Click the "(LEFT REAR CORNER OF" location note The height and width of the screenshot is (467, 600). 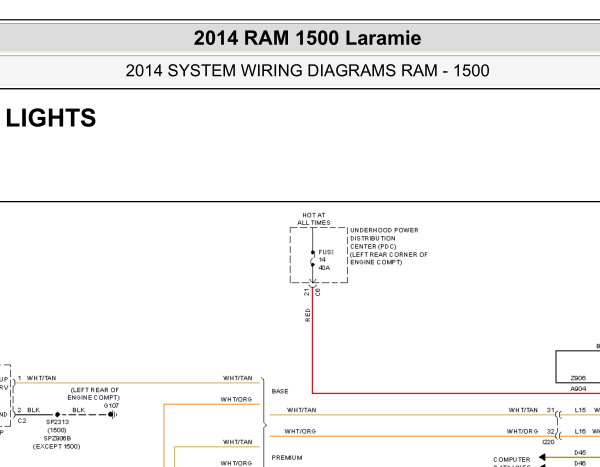pos(389,255)
